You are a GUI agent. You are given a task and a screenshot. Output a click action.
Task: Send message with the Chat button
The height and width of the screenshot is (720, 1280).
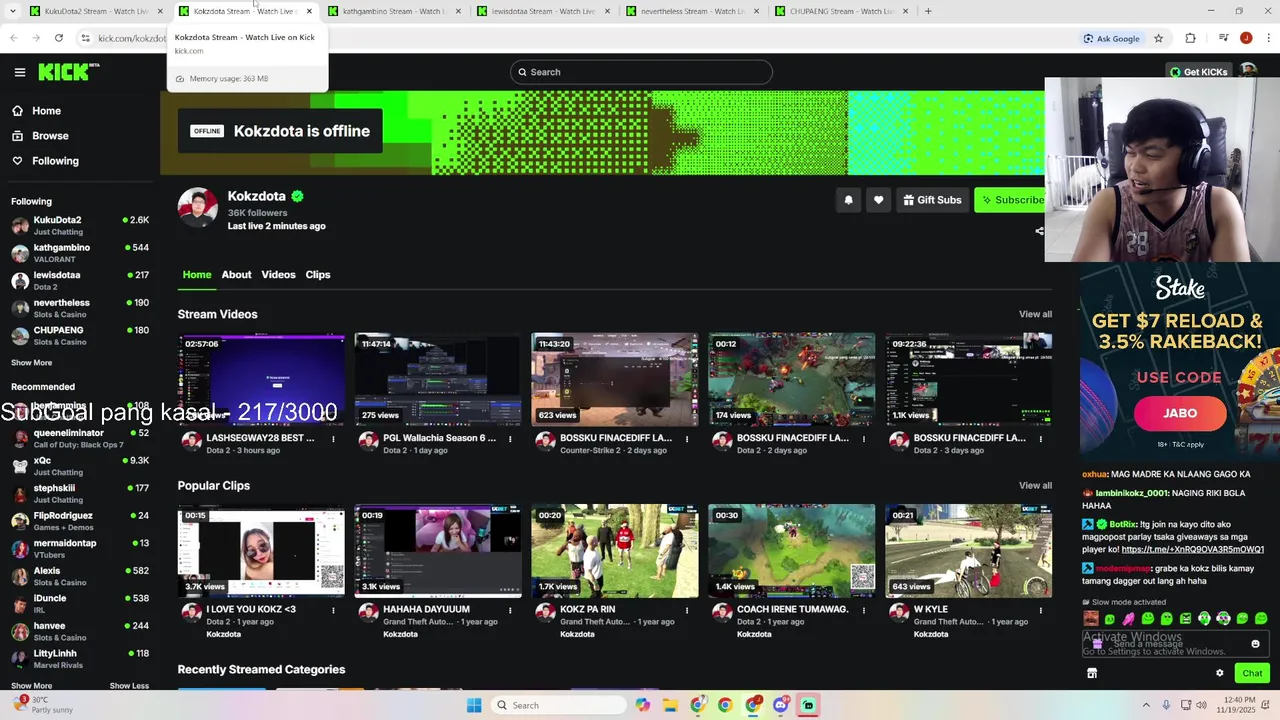pyautogui.click(x=1252, y=673)
